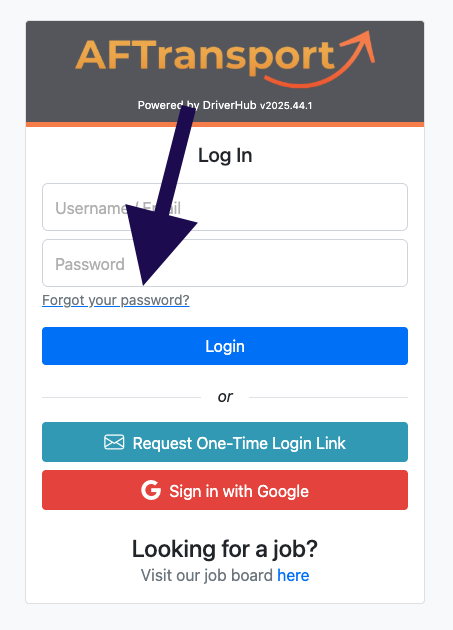This screenshot has width=453, height=630.
Task: Sign in with Google
Action: (225, 490)
